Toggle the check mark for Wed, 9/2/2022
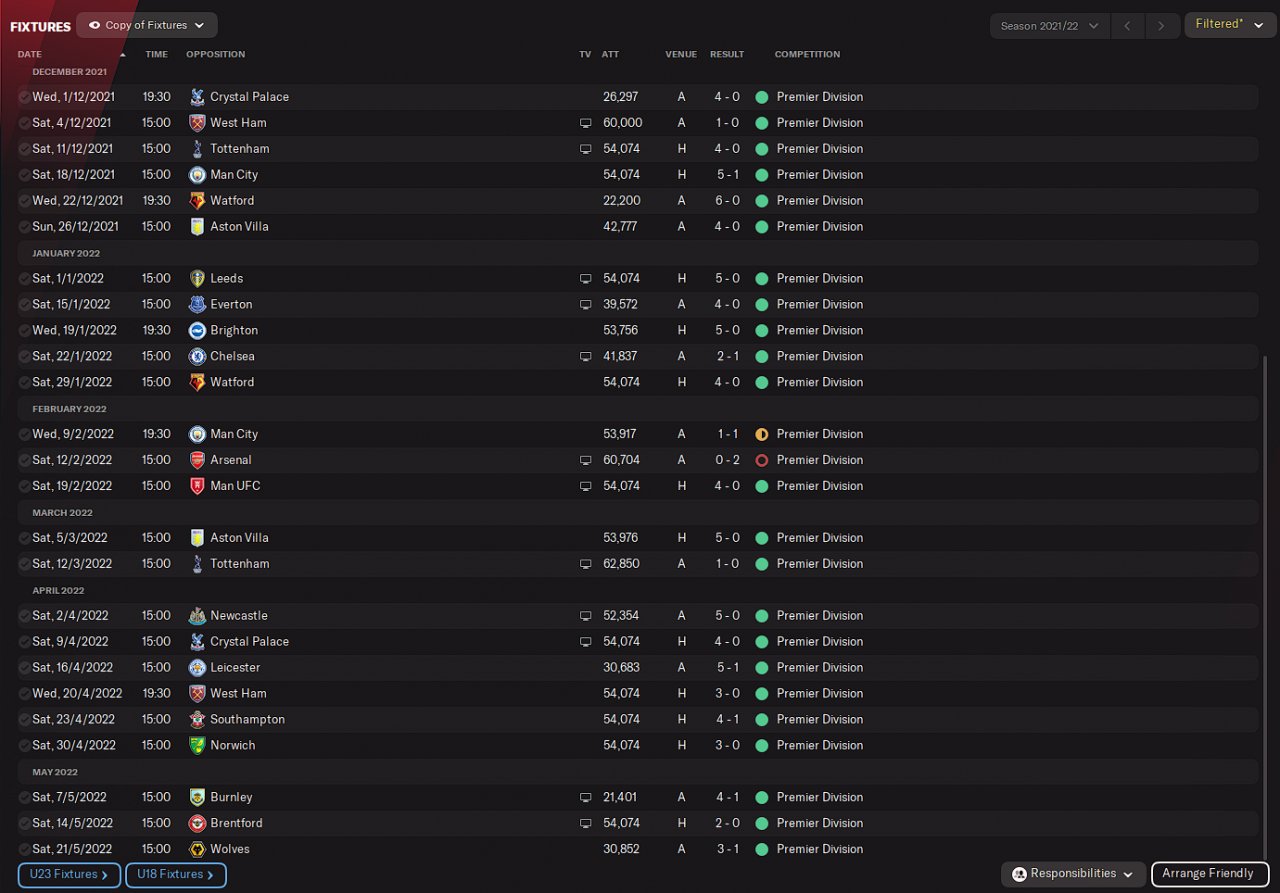Image resolution: width=1280 pixels, height=893 pixels. pos(24,435)
